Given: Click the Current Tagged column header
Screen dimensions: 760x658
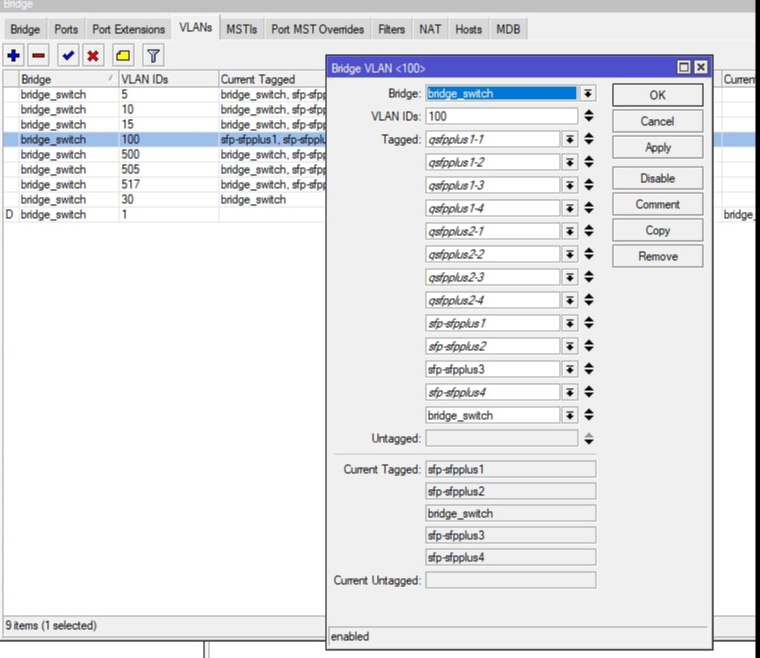Looking at the screenshot, I should tap(271, 79).
